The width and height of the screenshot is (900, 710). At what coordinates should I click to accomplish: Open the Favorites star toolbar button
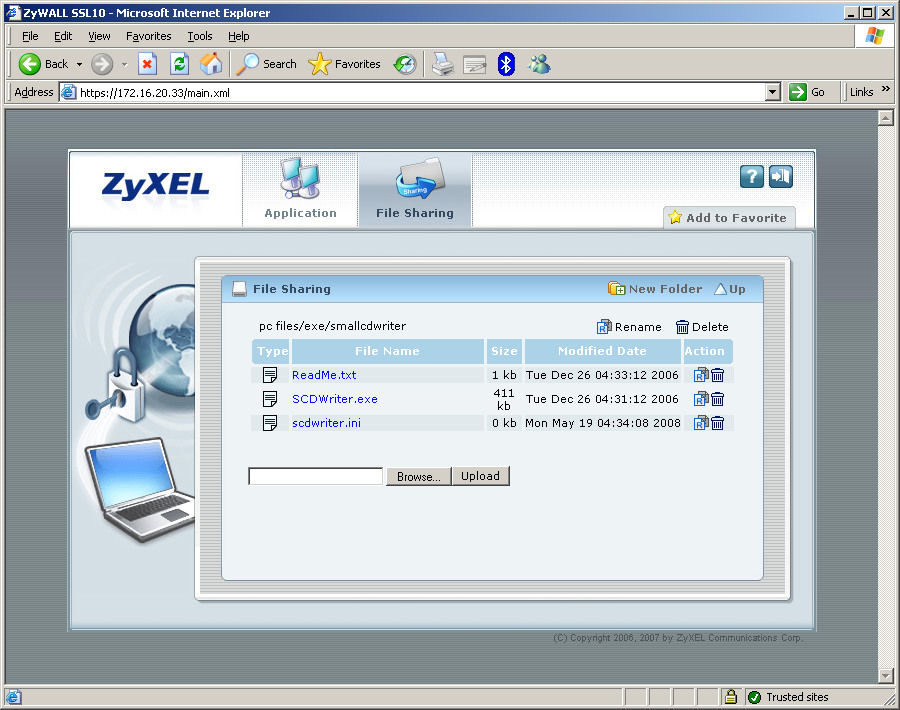pos(344,64)
